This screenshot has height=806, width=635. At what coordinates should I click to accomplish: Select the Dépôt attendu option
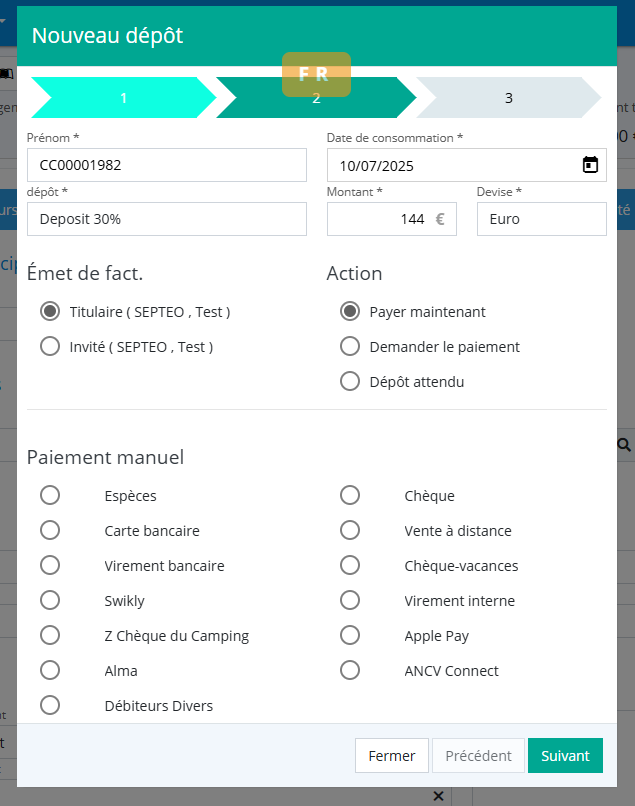coord(350,382)
